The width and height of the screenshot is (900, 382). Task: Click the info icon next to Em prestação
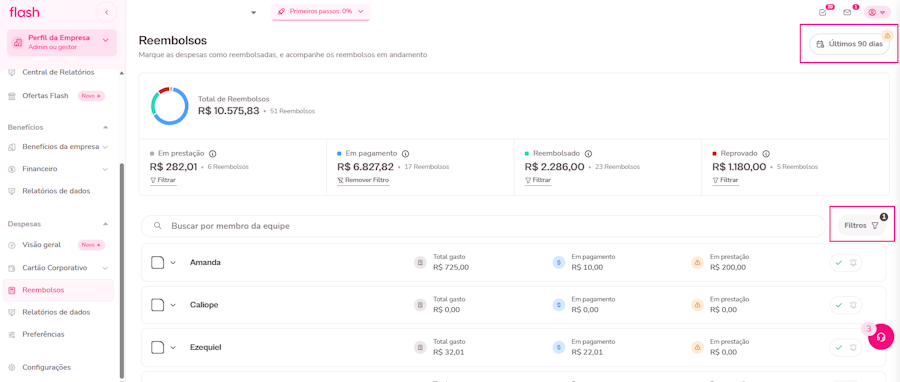click(x=212, y=154)
